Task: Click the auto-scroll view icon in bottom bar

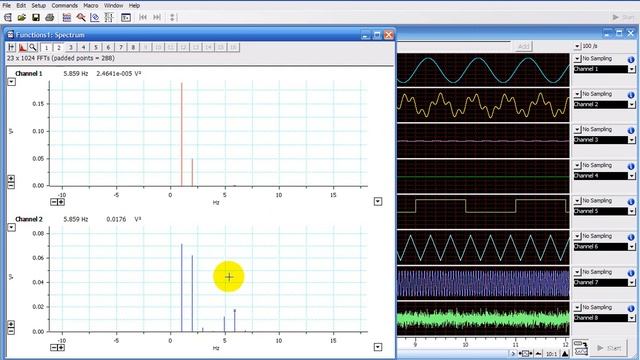Action: 525,353
